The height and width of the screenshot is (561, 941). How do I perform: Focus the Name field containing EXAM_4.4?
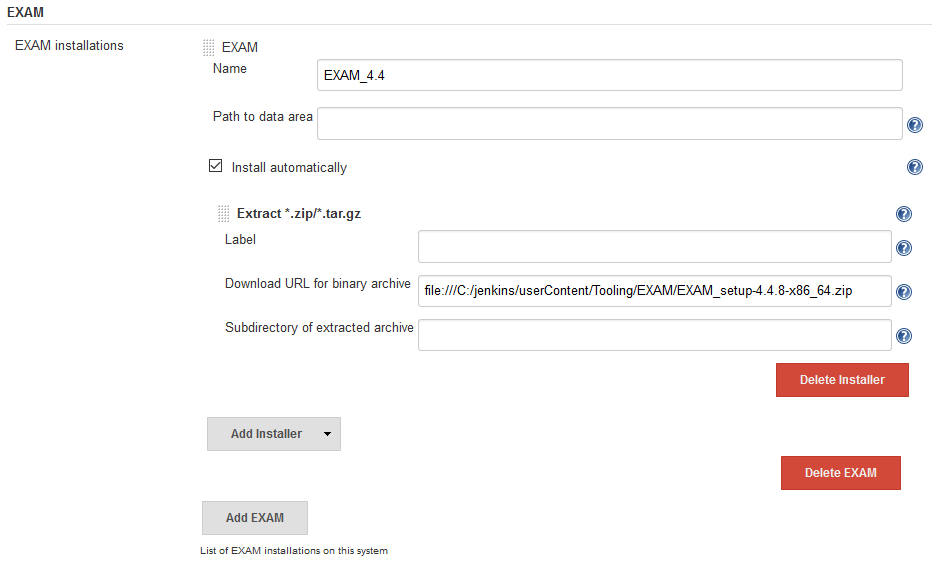[610, 75]
